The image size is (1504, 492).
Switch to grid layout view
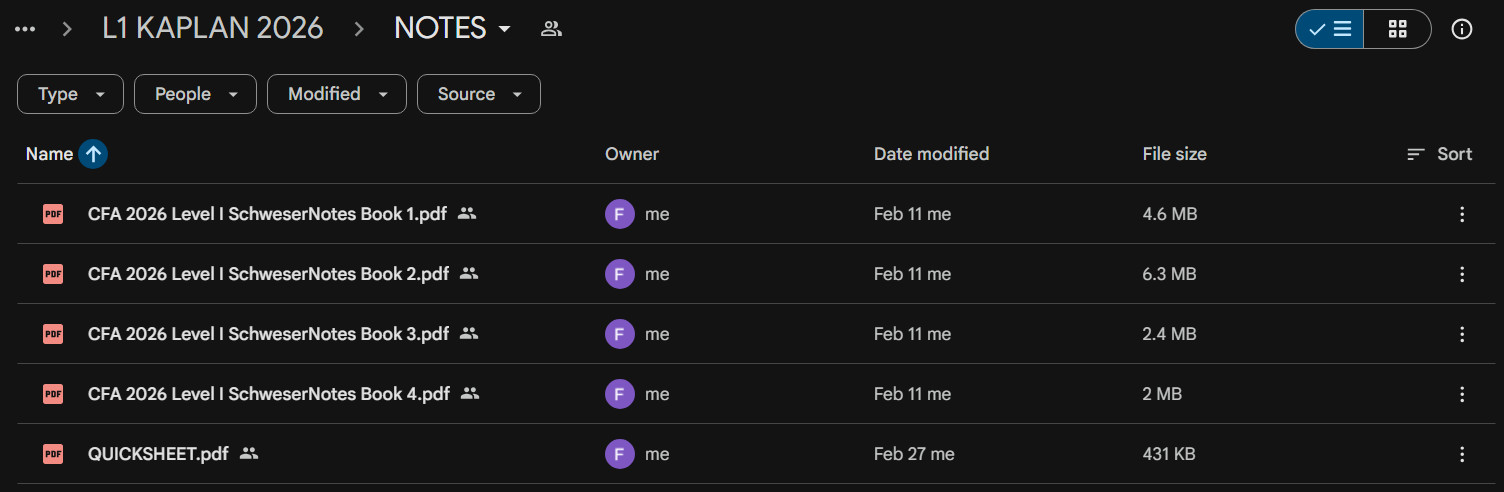click(x=1397, y=29)
